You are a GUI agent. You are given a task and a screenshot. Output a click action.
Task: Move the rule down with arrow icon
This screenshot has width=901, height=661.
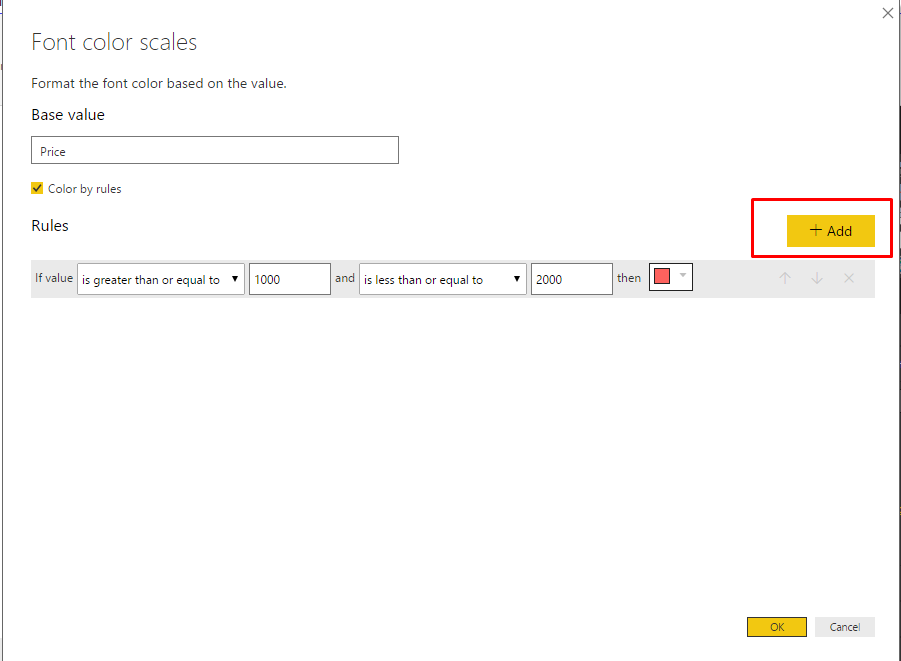[817, 278]
